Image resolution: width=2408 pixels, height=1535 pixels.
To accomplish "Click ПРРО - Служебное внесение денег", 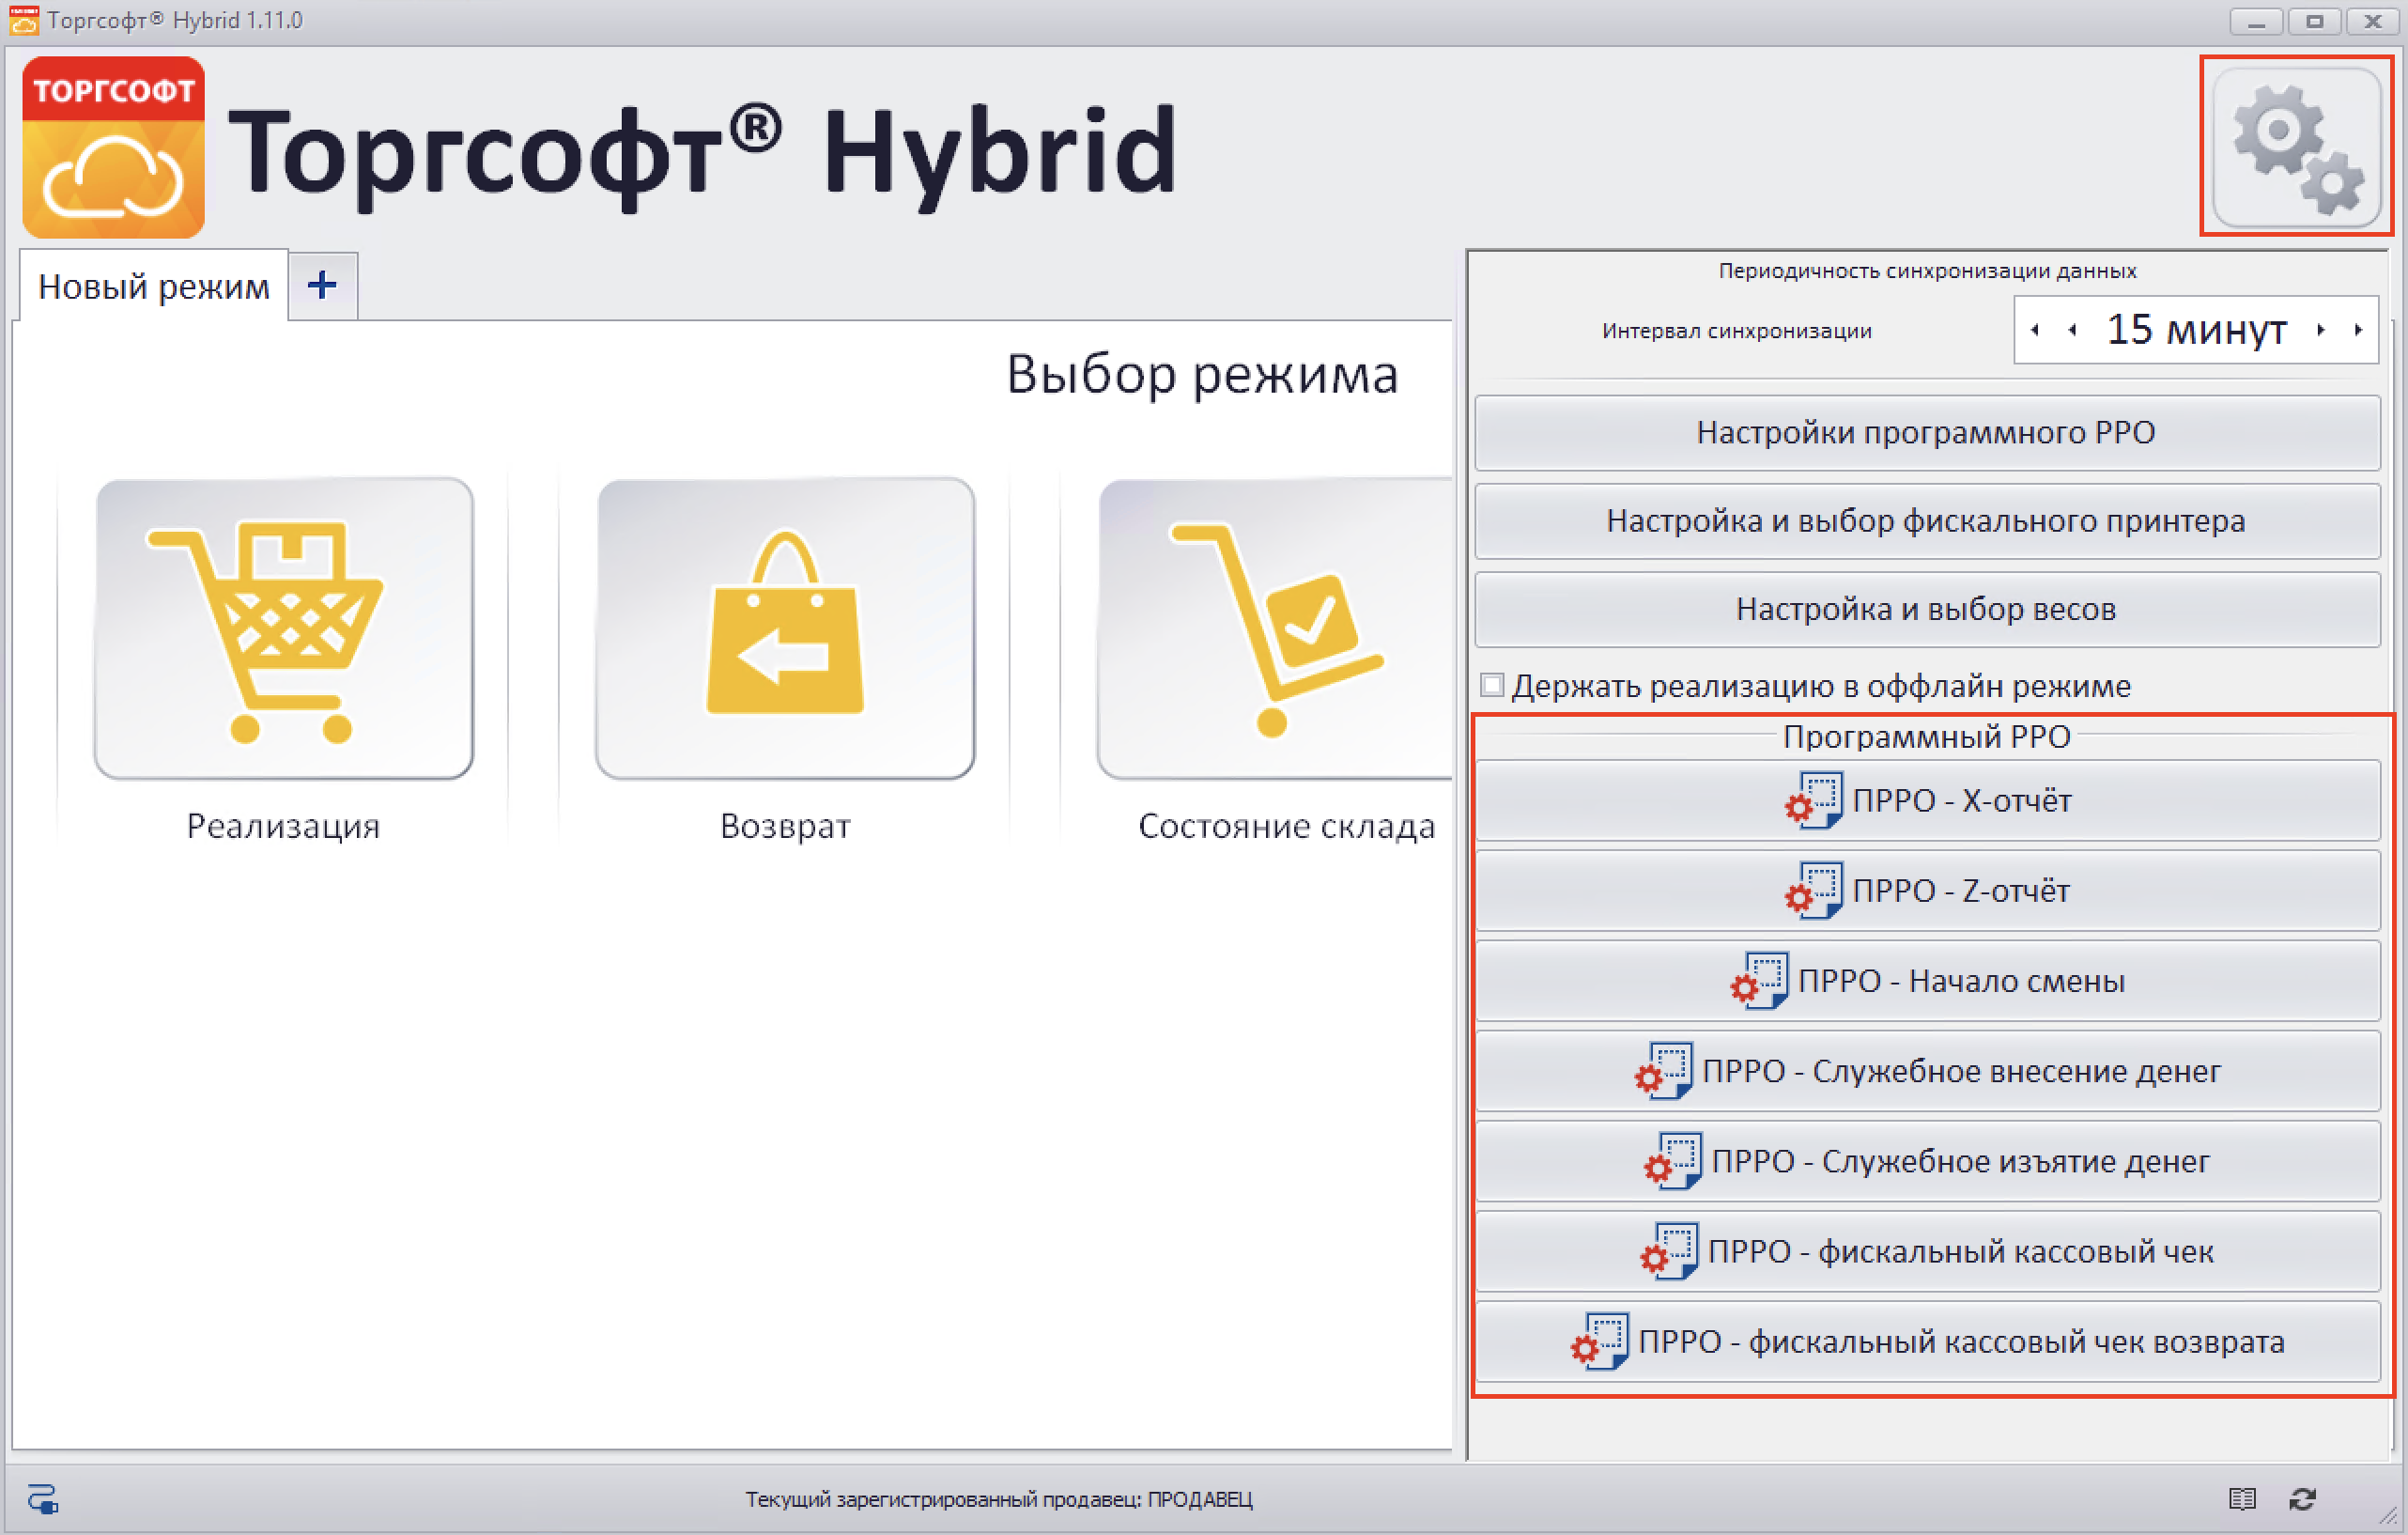I will (1927, 1070).
